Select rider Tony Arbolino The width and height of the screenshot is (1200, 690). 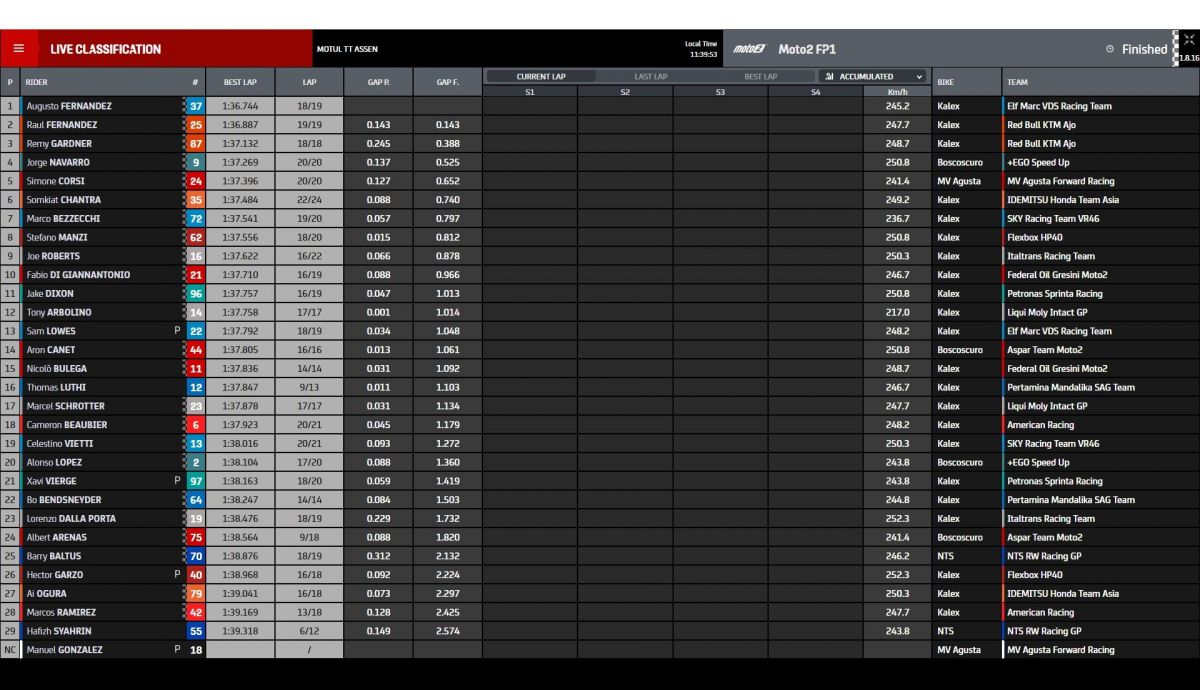58,312
